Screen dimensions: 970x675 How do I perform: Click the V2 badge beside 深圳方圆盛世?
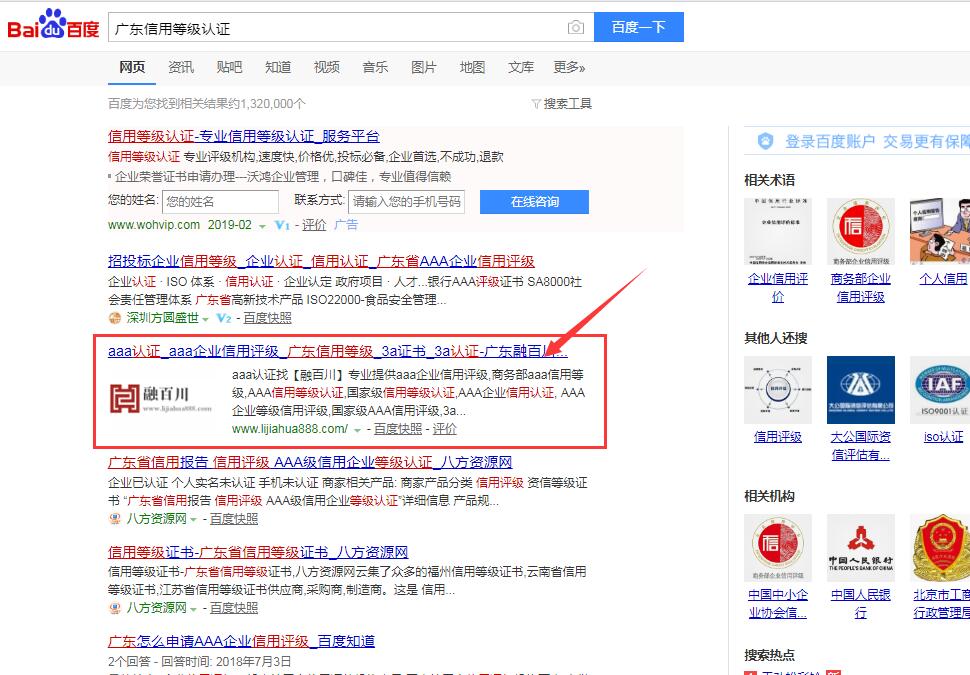[x=223, y=318]
